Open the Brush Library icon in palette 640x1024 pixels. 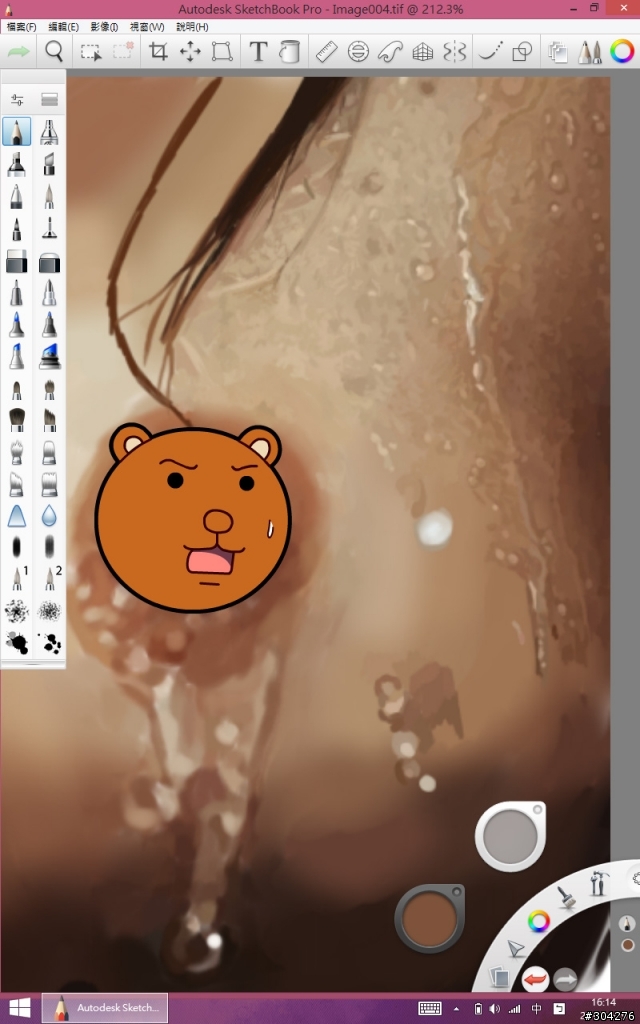(50, 99)
